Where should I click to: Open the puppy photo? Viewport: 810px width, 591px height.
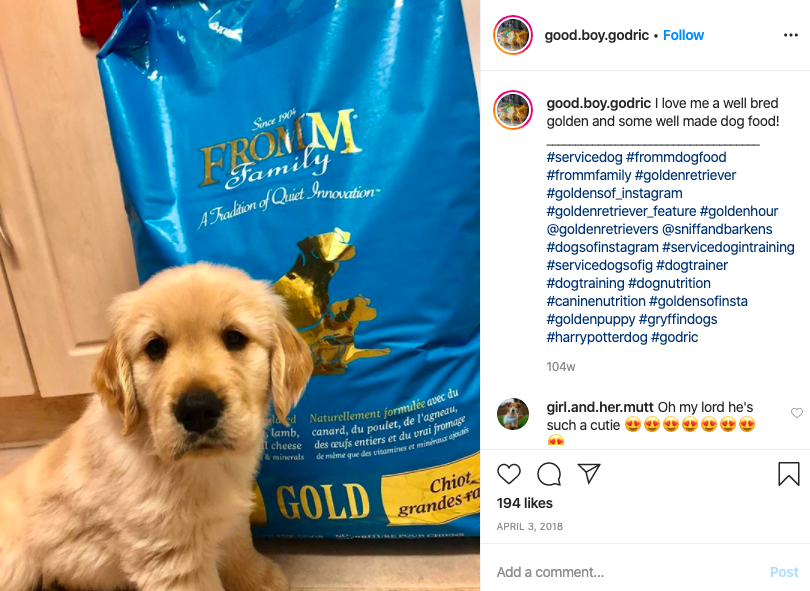(x=240, y=296)
